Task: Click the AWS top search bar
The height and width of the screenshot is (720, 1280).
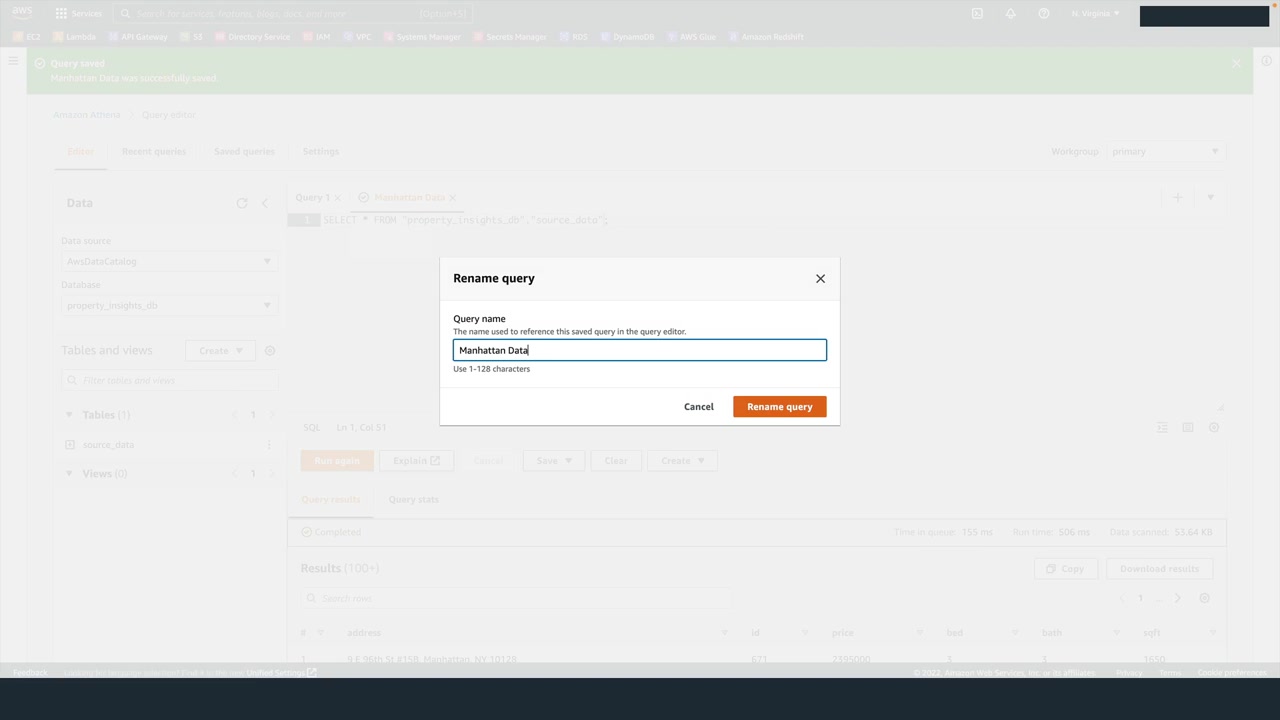Action: (293, 14)
